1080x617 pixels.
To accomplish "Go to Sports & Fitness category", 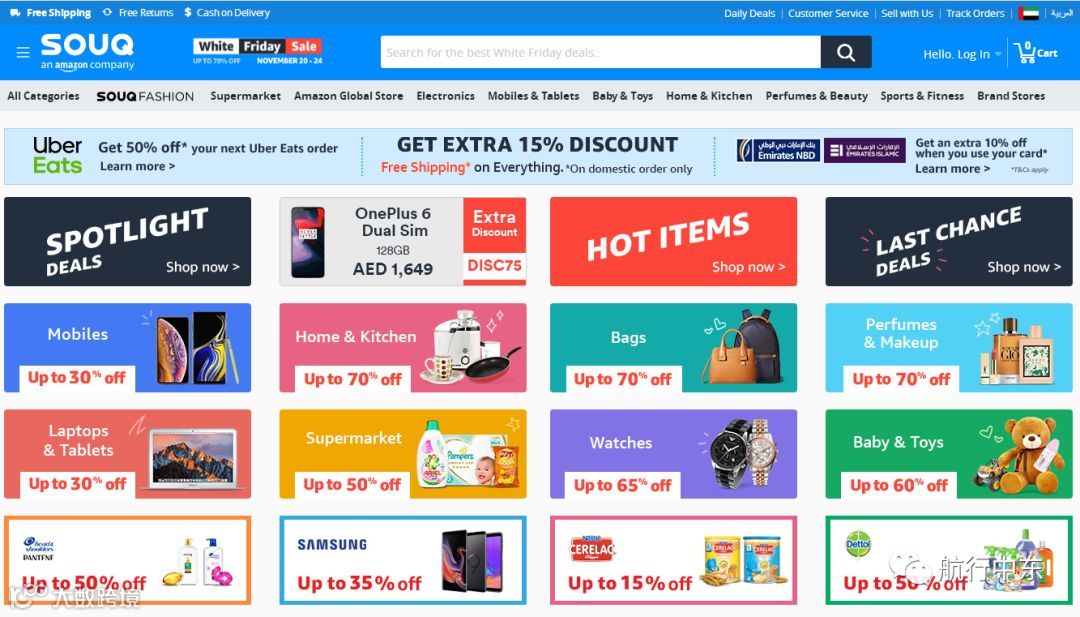I will click(x=922, y=96).
